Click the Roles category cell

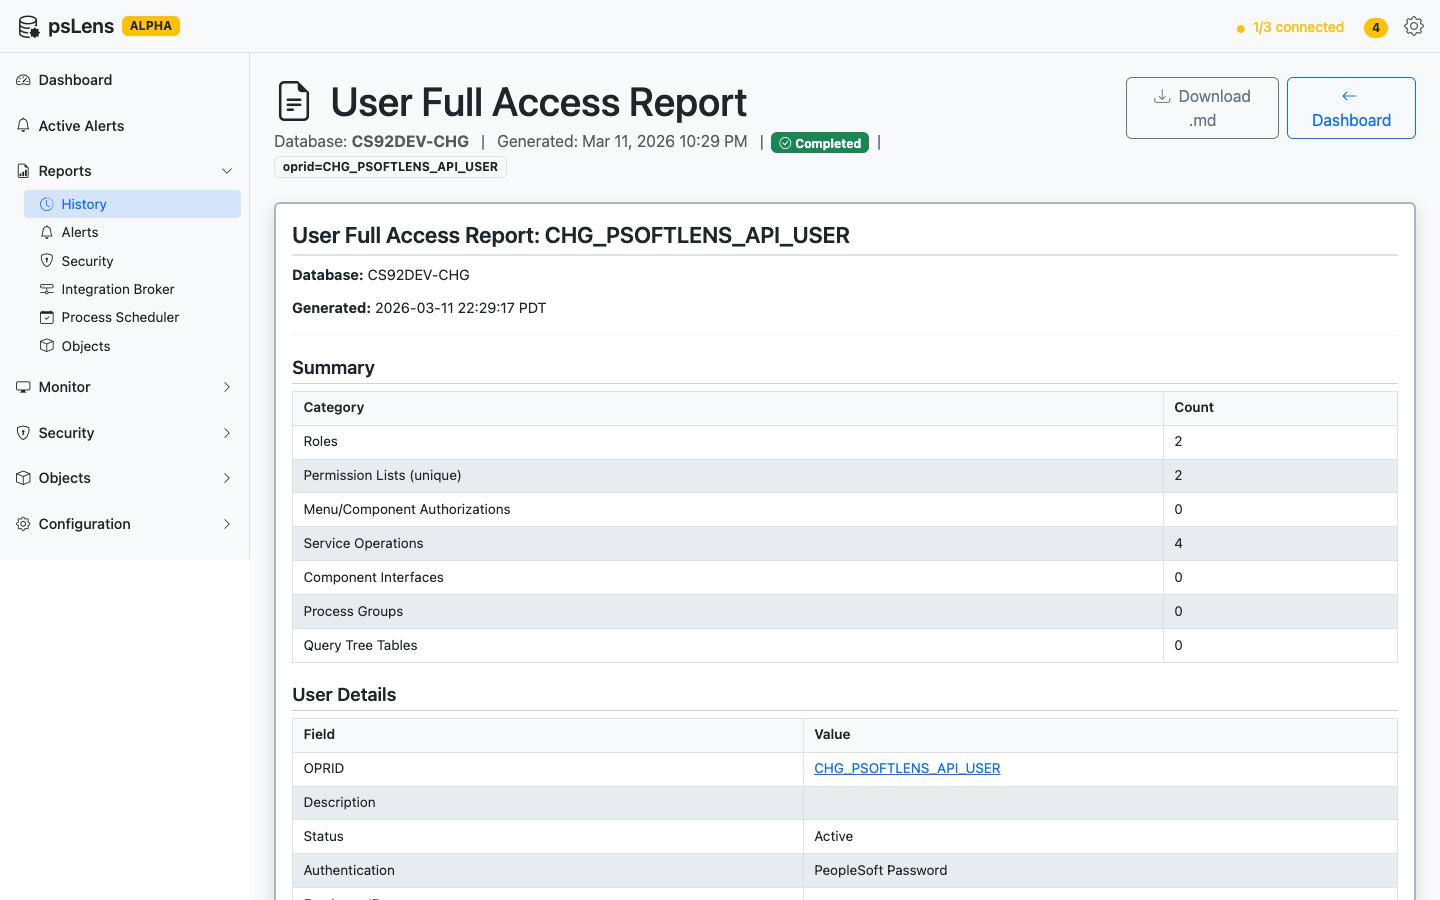[x=728, y=441]
